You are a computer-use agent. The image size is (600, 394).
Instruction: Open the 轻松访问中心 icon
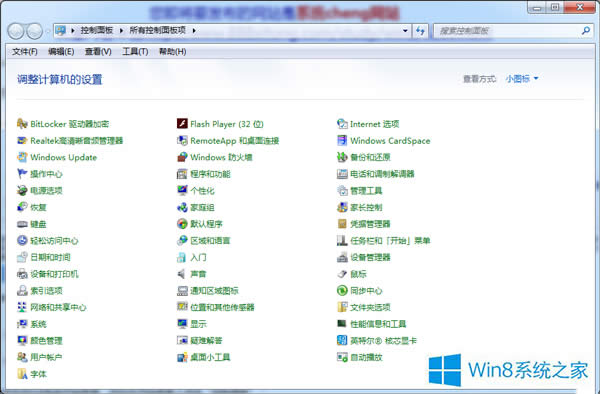tap(22, 240)
